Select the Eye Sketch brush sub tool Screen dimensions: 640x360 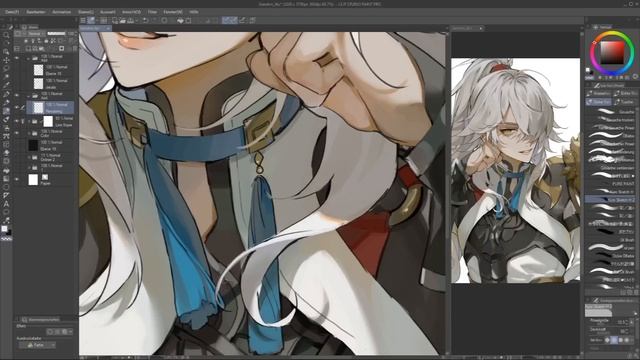click(610, 200)
